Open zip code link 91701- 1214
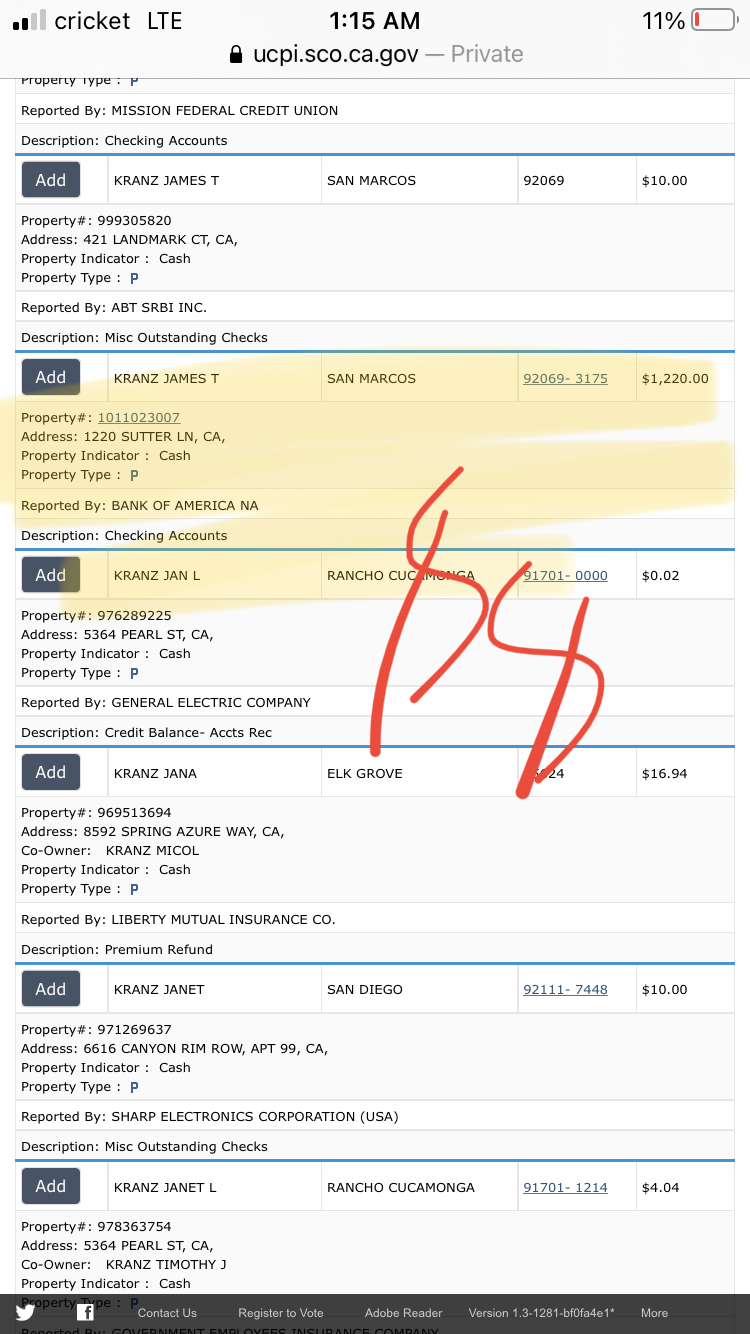This screenshot has height=1334, width=750. [565, 1188]
